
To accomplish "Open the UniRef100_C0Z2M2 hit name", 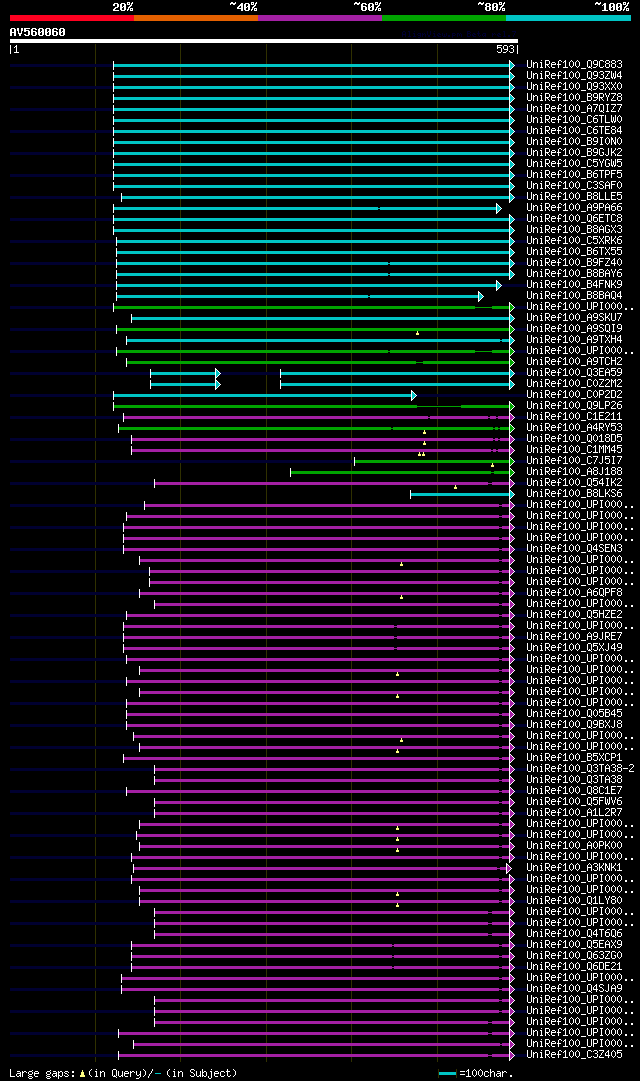I will click(574, 385).
